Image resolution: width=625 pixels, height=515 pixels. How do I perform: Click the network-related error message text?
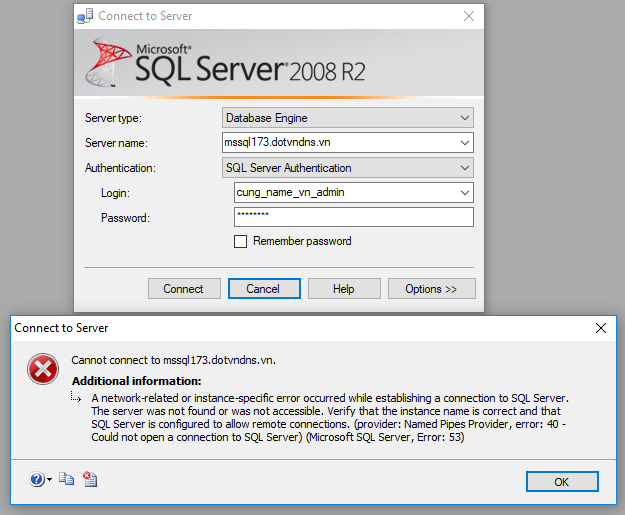click(330, 417)
